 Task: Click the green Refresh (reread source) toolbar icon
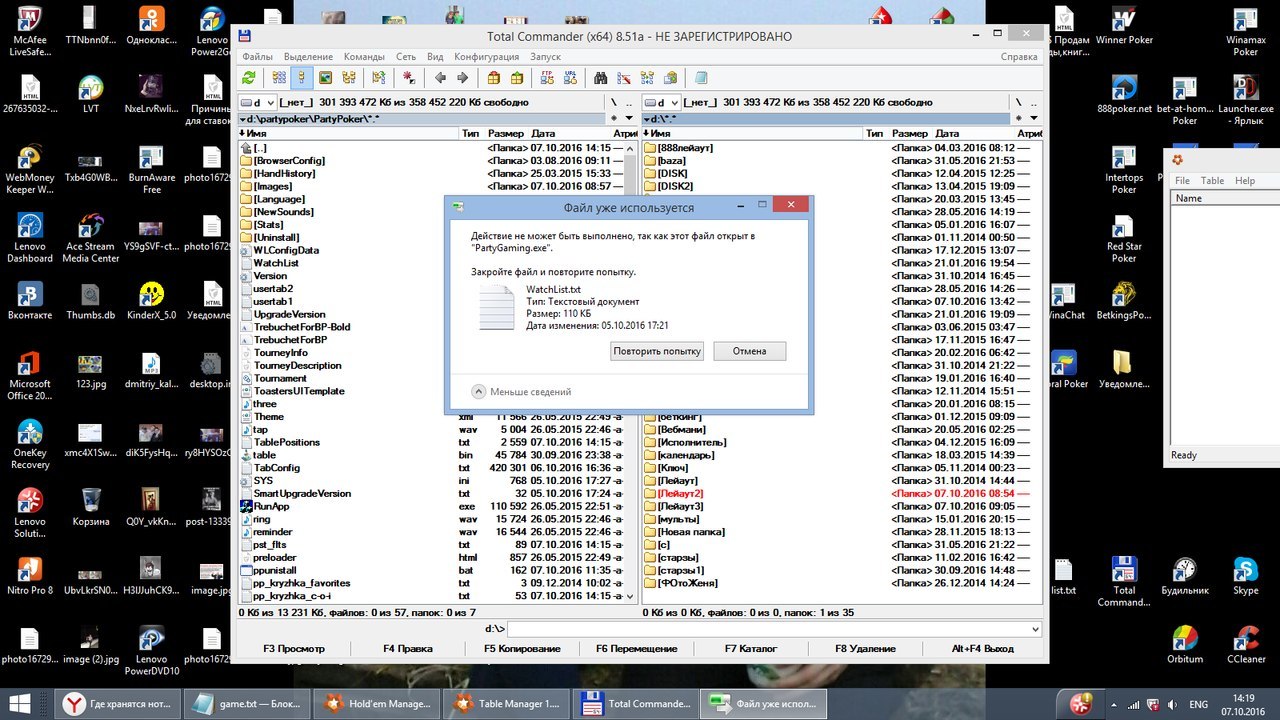pyautogui.click(x=249, y=78)
